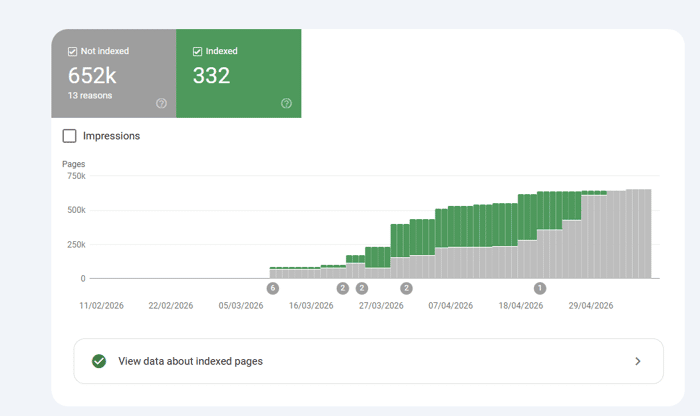Click green bar segment above 07/04/2026
Viewport: 700px width, 416px height.
(451, 227)
